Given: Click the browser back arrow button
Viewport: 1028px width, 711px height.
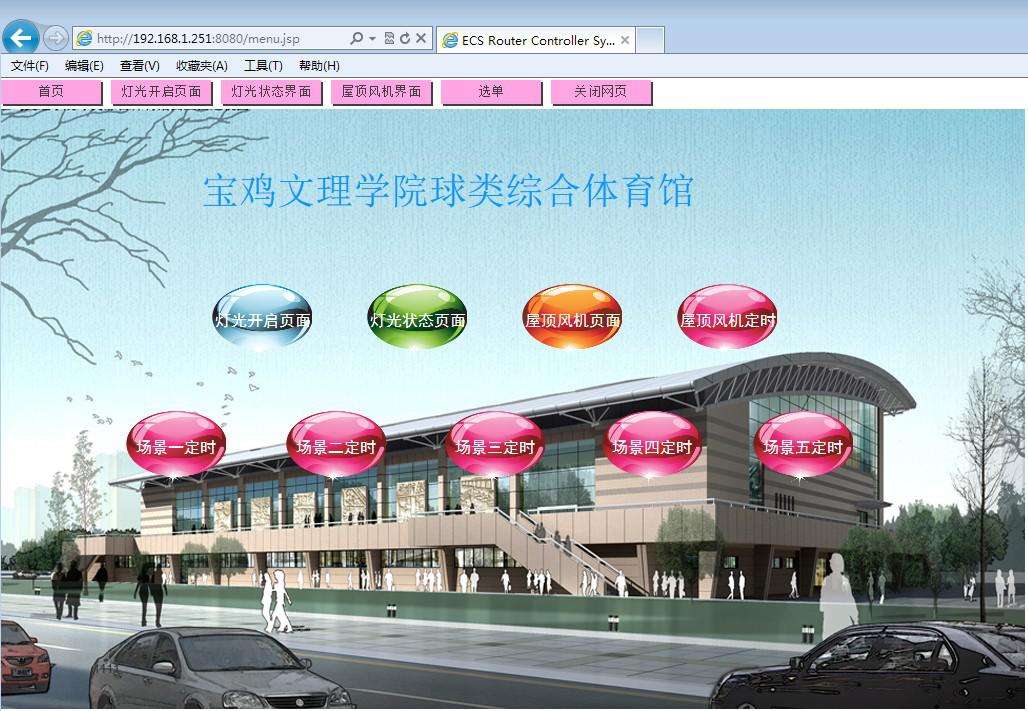Looking at the screenshot, I should [x=21, y=38].
